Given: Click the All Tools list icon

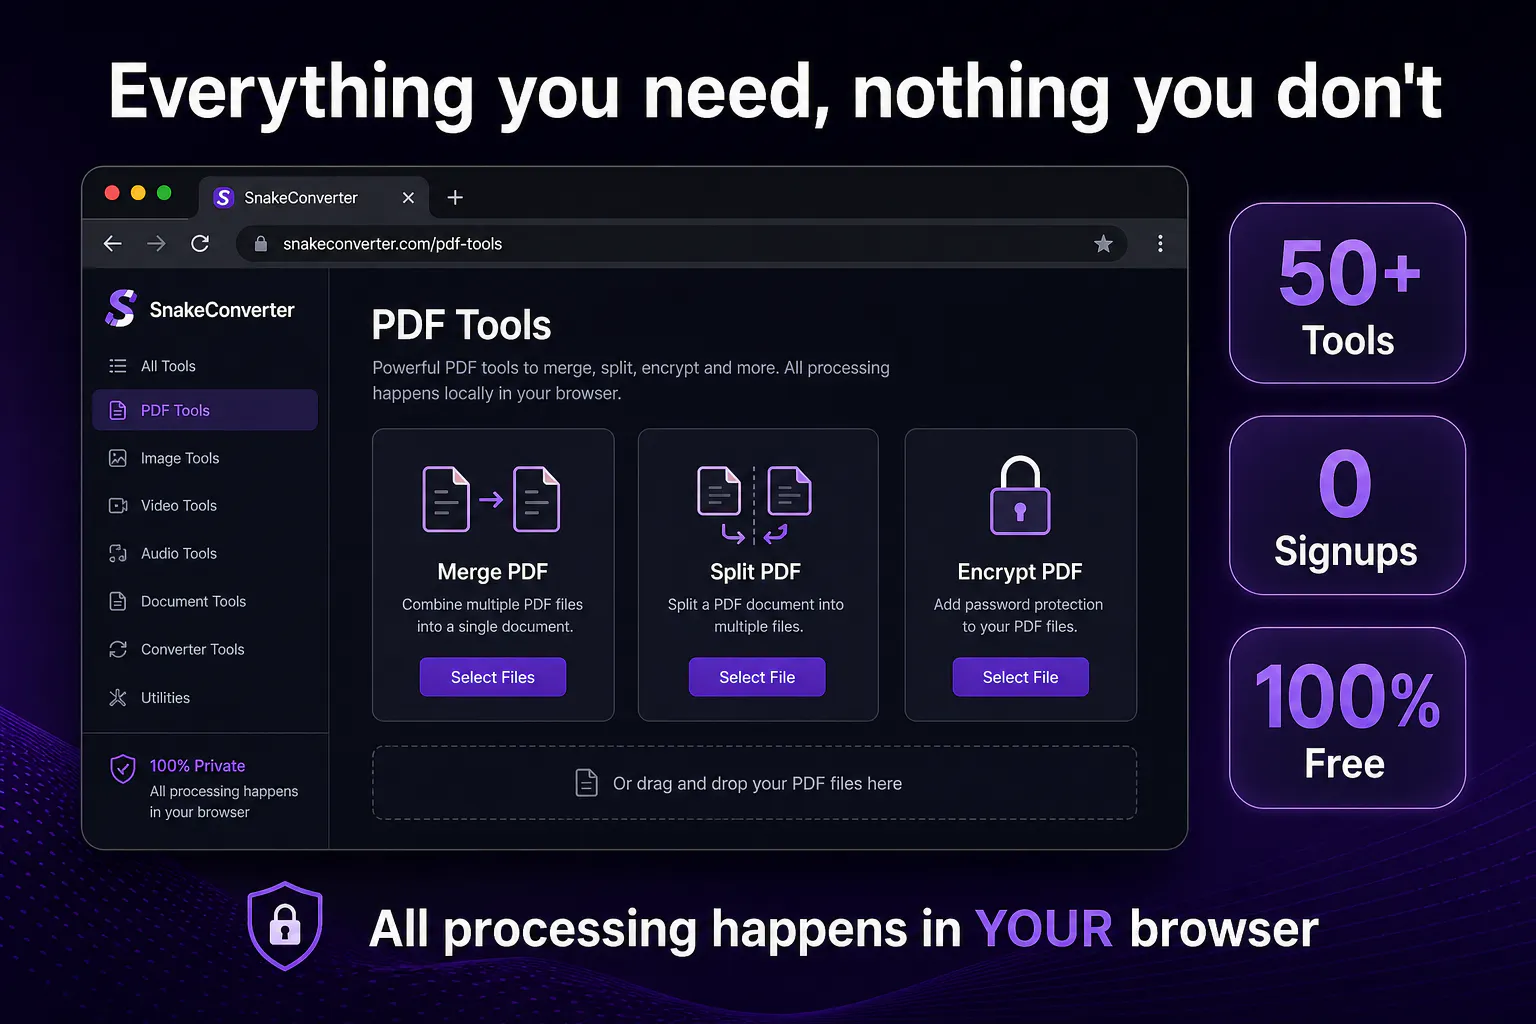Looking at the screenshot, I should click(118, 366).
